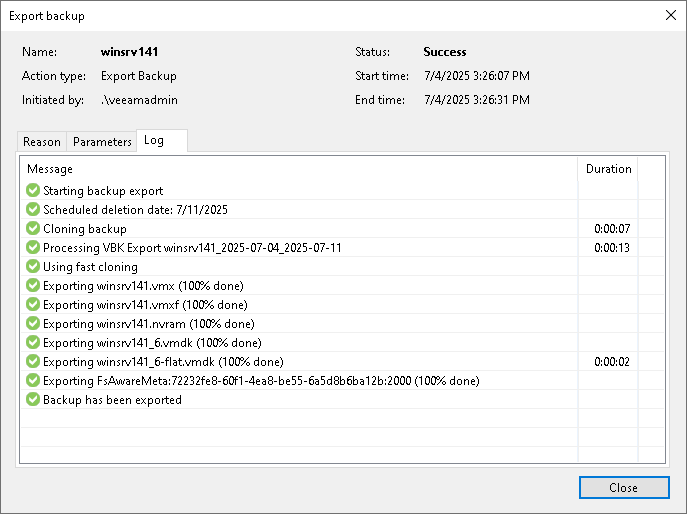Switch to the Reason tab
The height and width of the screenshot is (514, 687).
coord(42,142)
